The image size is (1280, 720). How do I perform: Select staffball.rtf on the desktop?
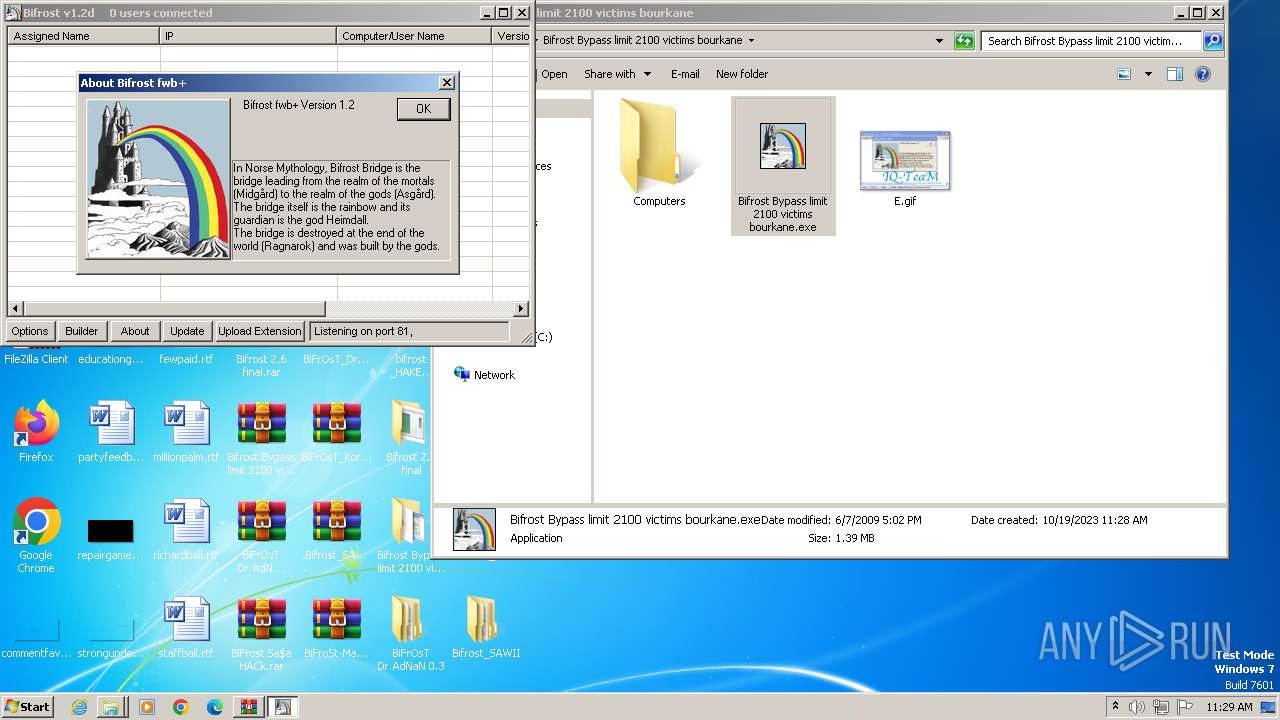pos(186,628)
